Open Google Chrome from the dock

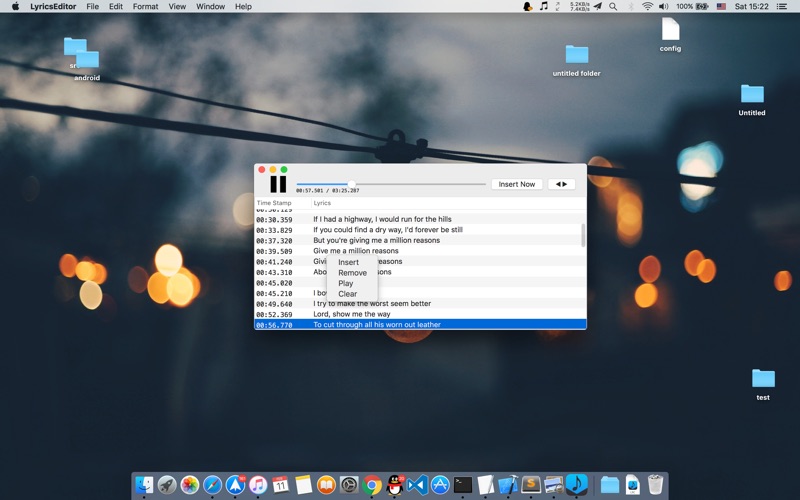click(372, 485)
